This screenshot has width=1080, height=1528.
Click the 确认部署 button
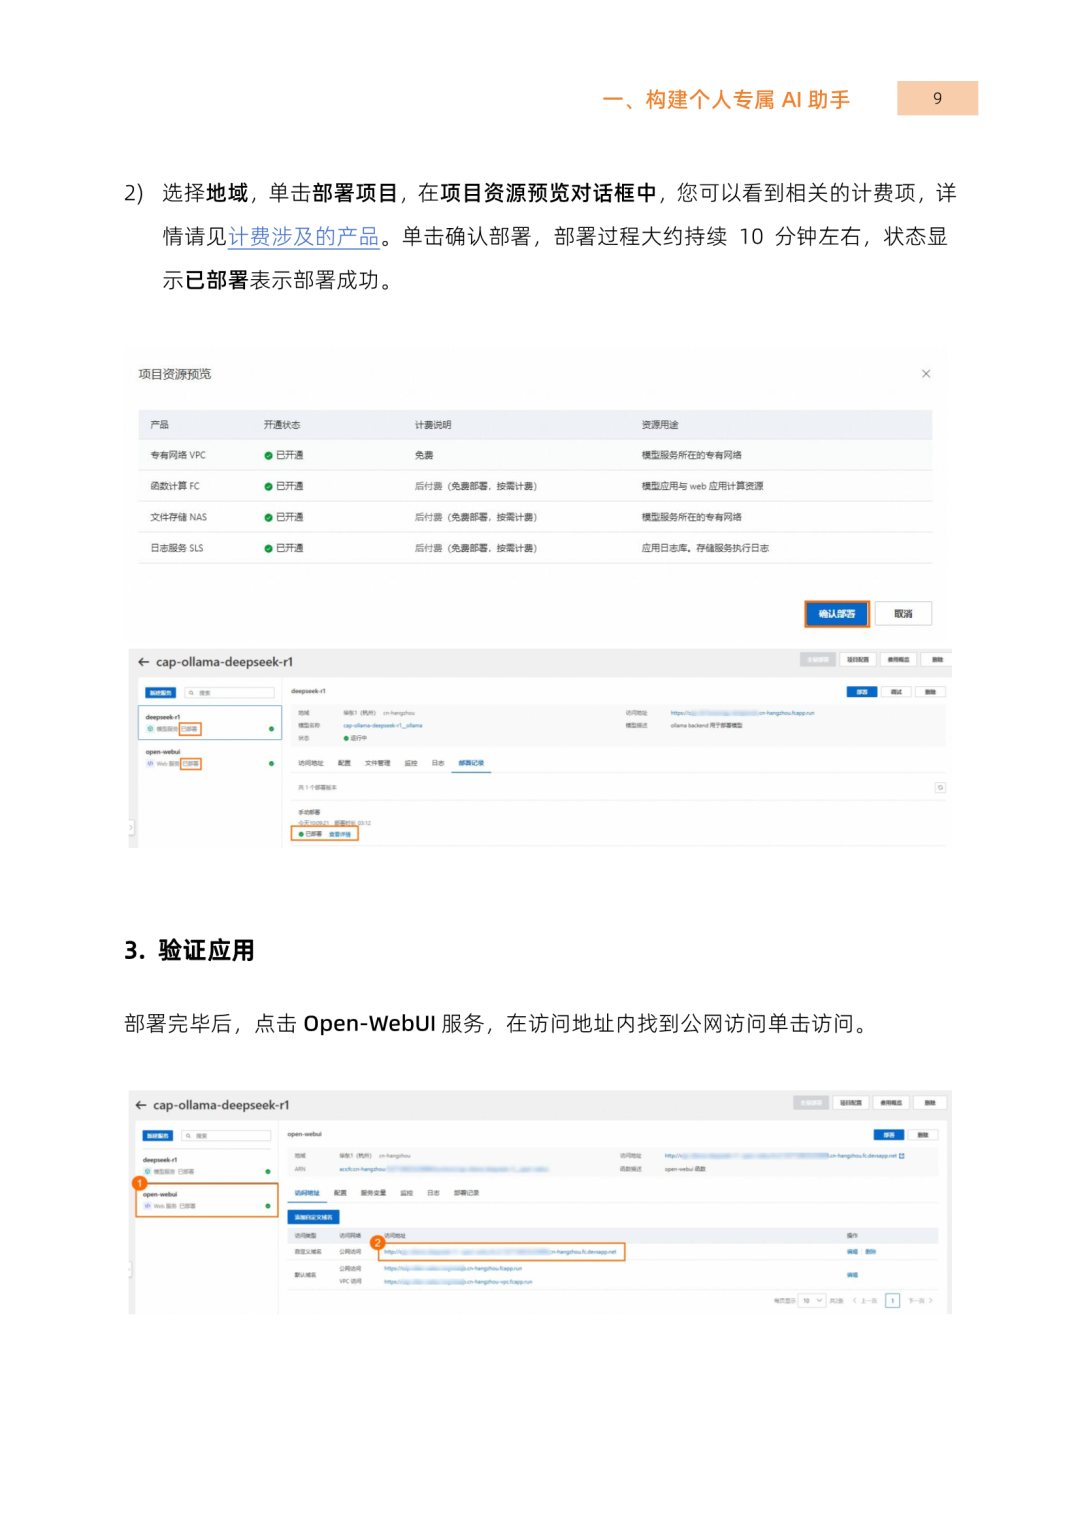[837, 614]
